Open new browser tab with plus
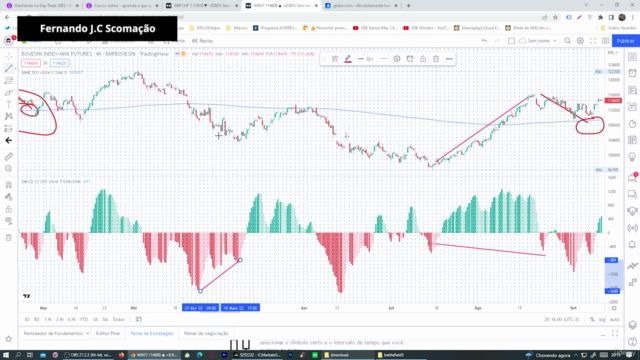This screenshot has height=360, width=640. 409,6
